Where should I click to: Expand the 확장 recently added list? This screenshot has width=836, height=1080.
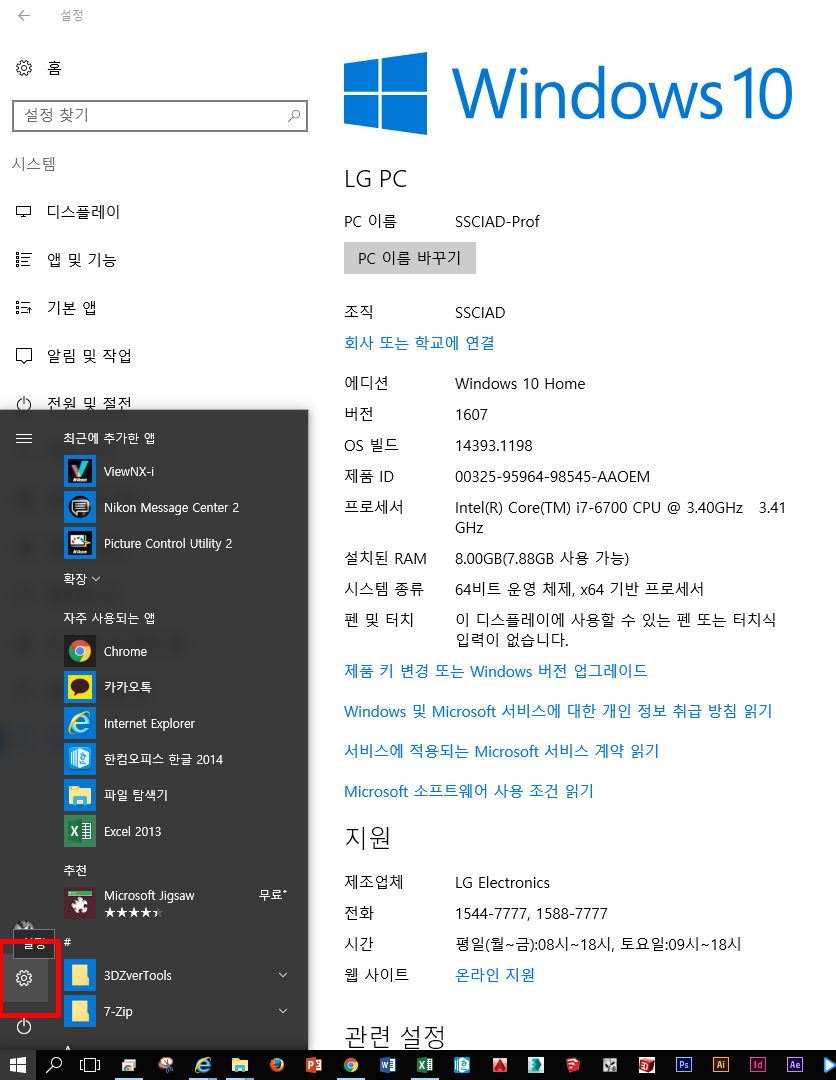click(82, 579)
